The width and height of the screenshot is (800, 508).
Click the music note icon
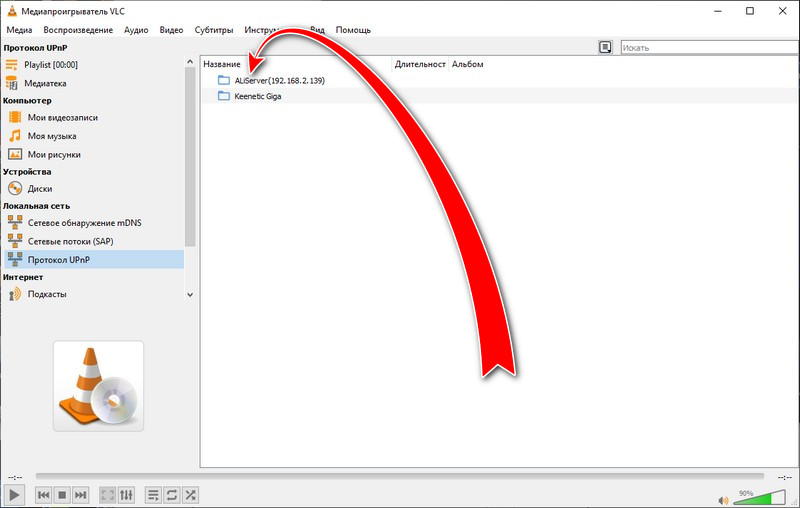click(x=15, y=136)
